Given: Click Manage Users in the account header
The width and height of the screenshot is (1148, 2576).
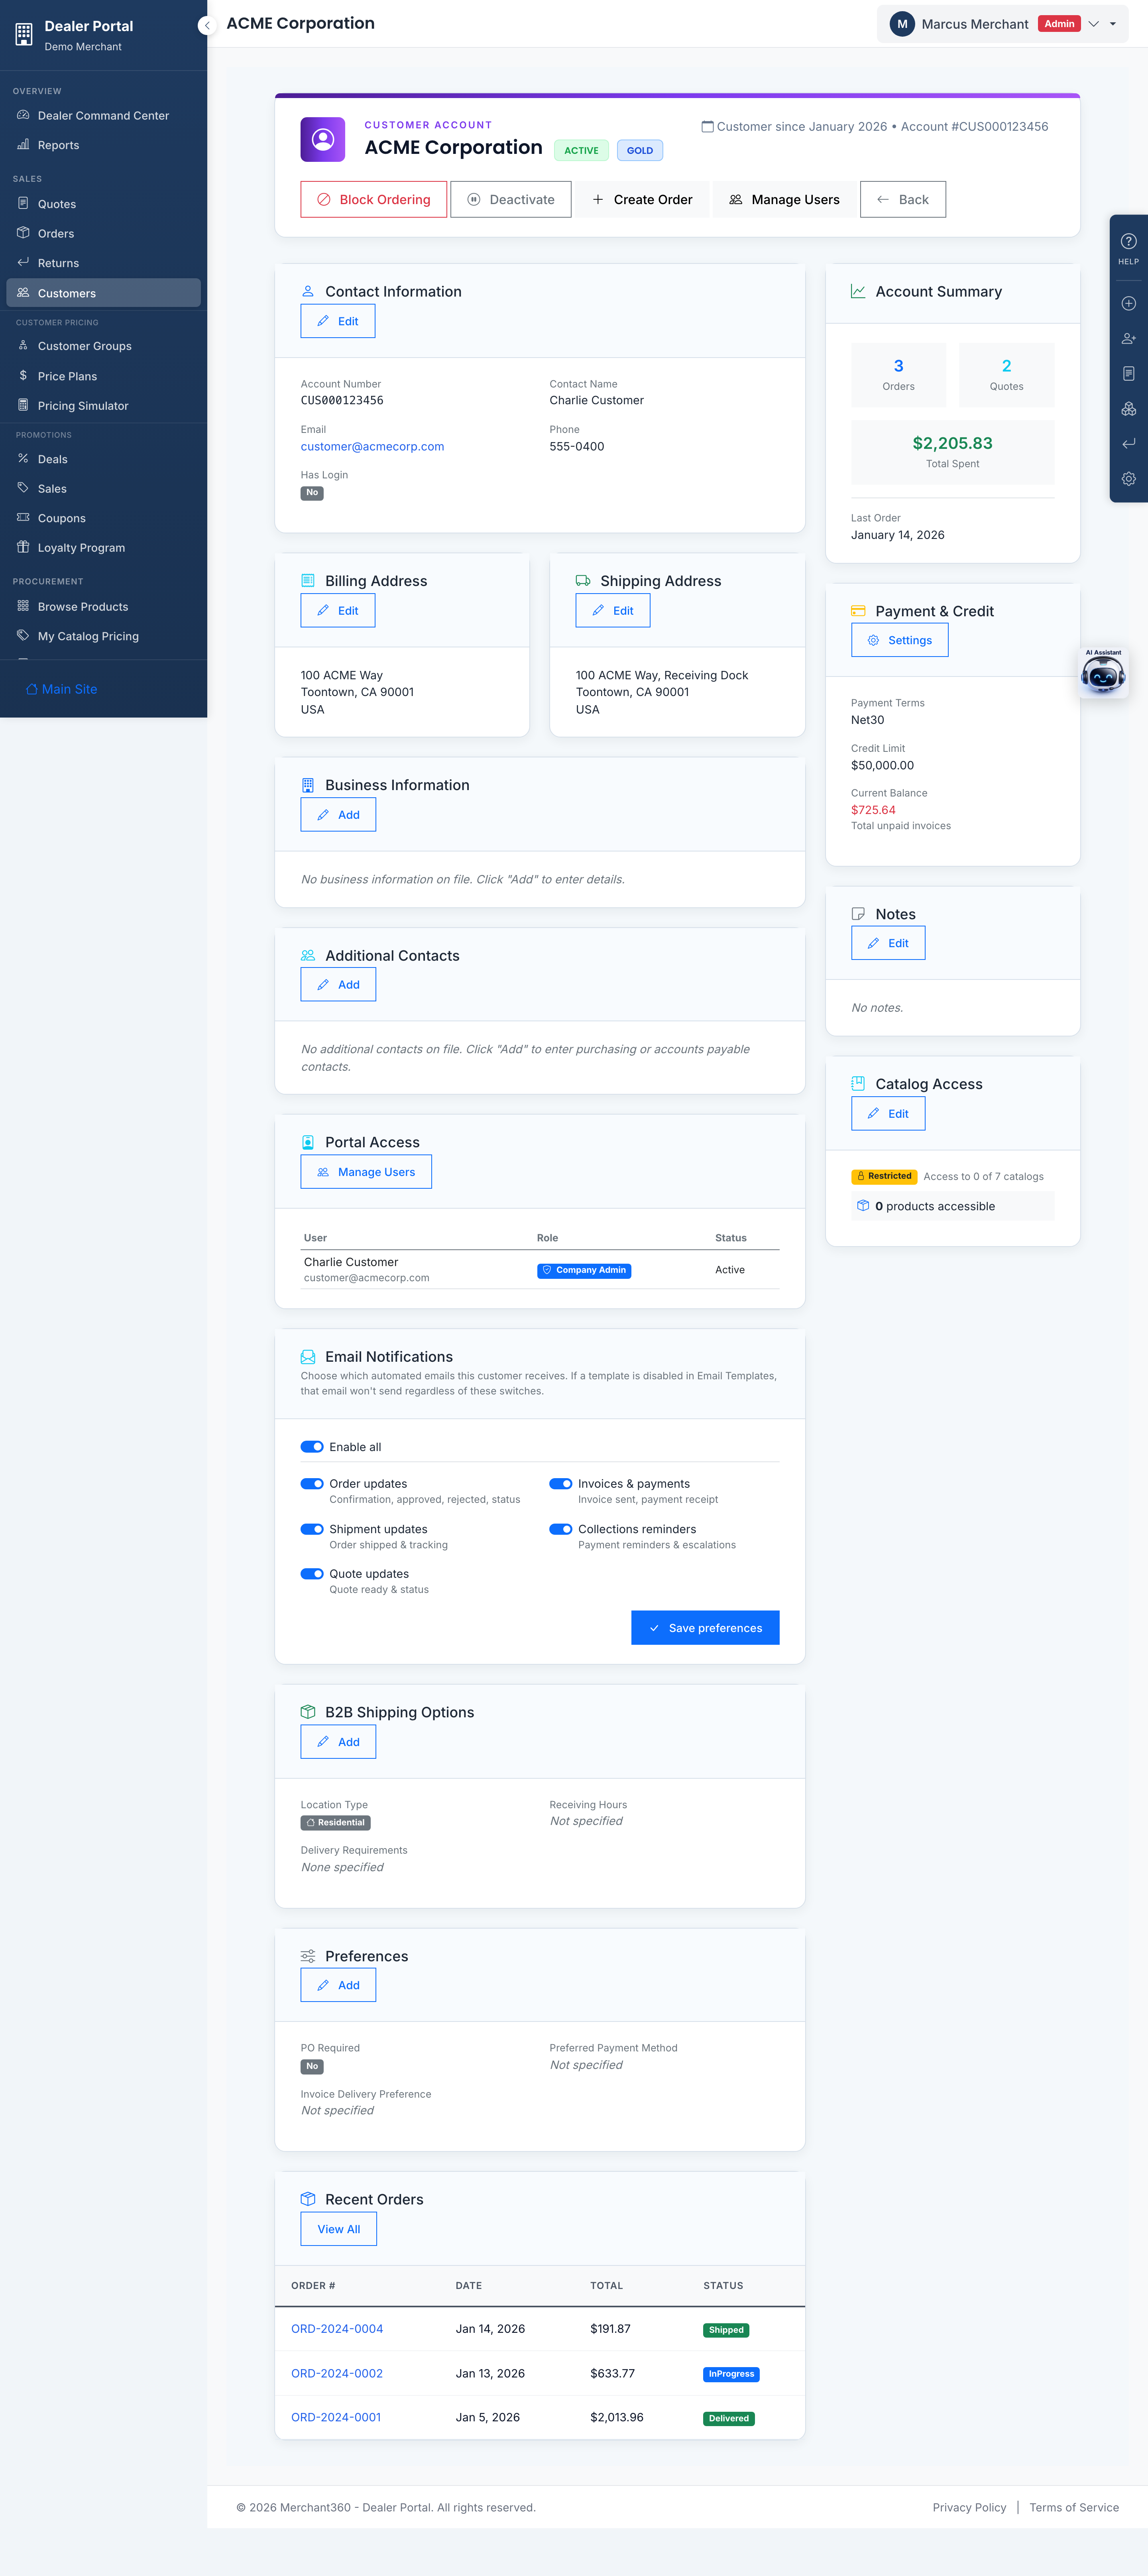Looking at the screenshot, I should click(x=784, y=199).
